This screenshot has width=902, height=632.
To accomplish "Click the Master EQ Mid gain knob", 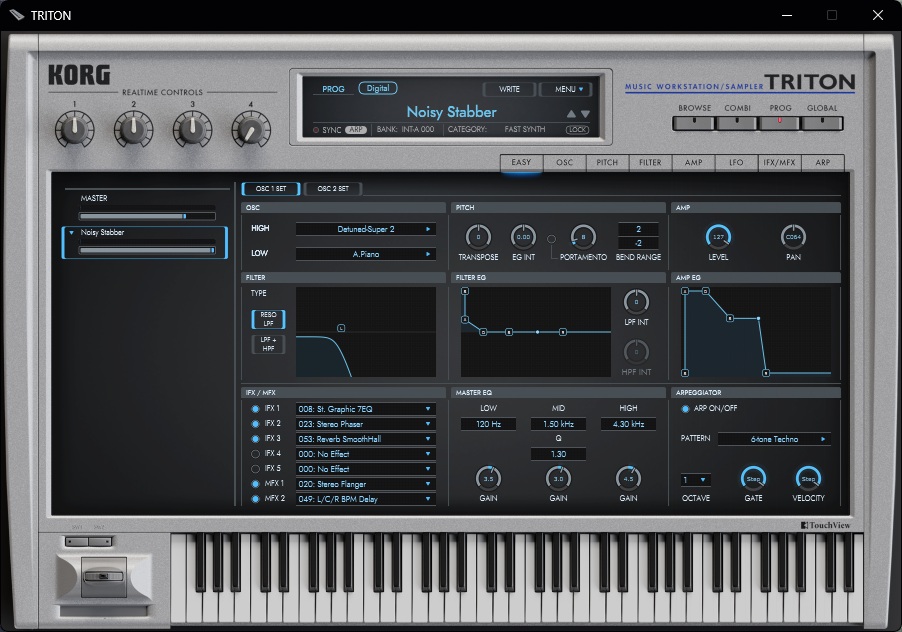I will click(558, 478).
